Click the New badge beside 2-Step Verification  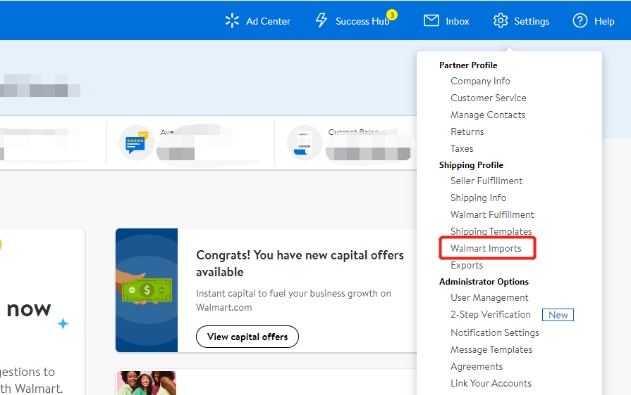point(558,315)
